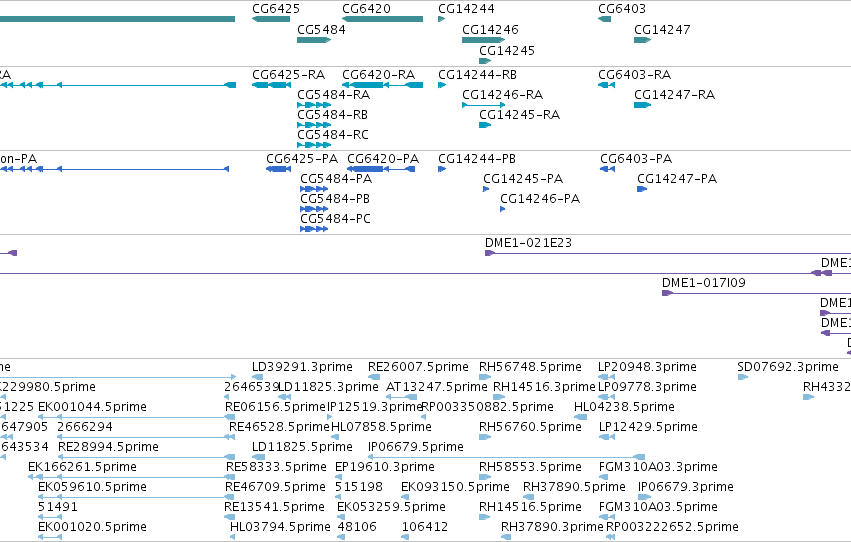The width and height of the screenshot is (851, 542).
Task: Select the CG6420-RA transcript glyph
Action: pyautogui.click(x=383, y=85)
